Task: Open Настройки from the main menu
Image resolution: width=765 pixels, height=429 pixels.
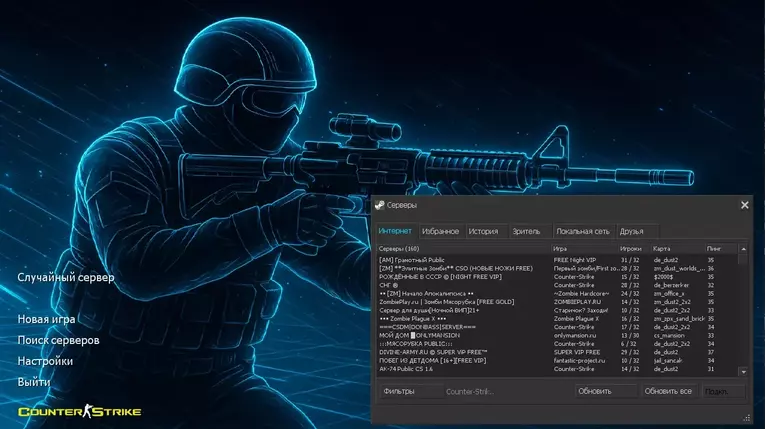Action: click(45, 361)
